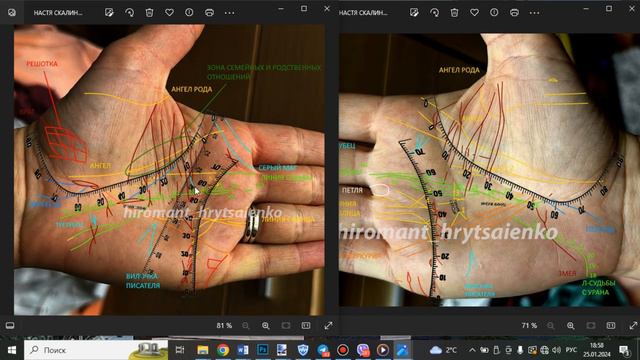Toggle filmstrip view in left Photos window
The image size is (640, 360).
coord(10,325)
